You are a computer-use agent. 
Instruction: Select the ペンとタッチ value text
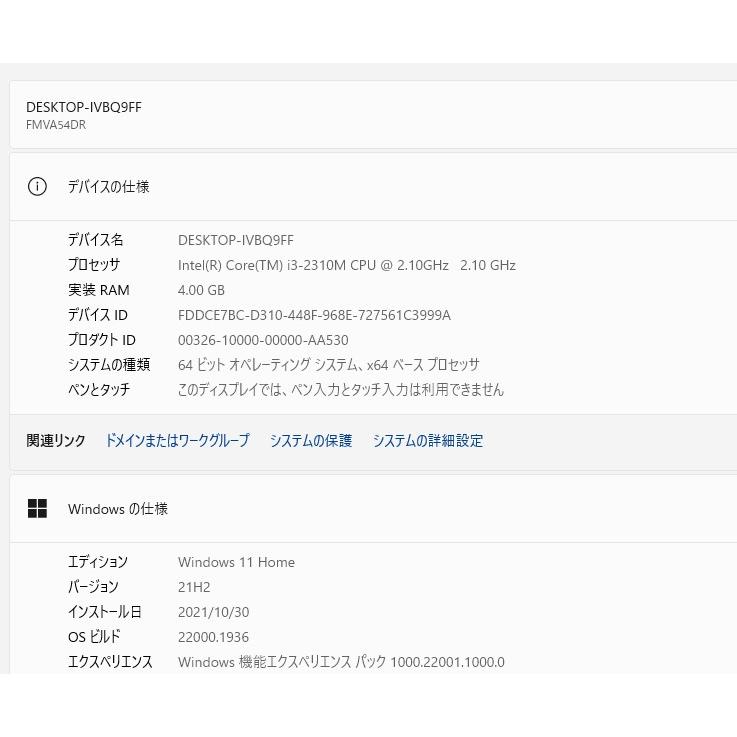(x=341, y=390)
